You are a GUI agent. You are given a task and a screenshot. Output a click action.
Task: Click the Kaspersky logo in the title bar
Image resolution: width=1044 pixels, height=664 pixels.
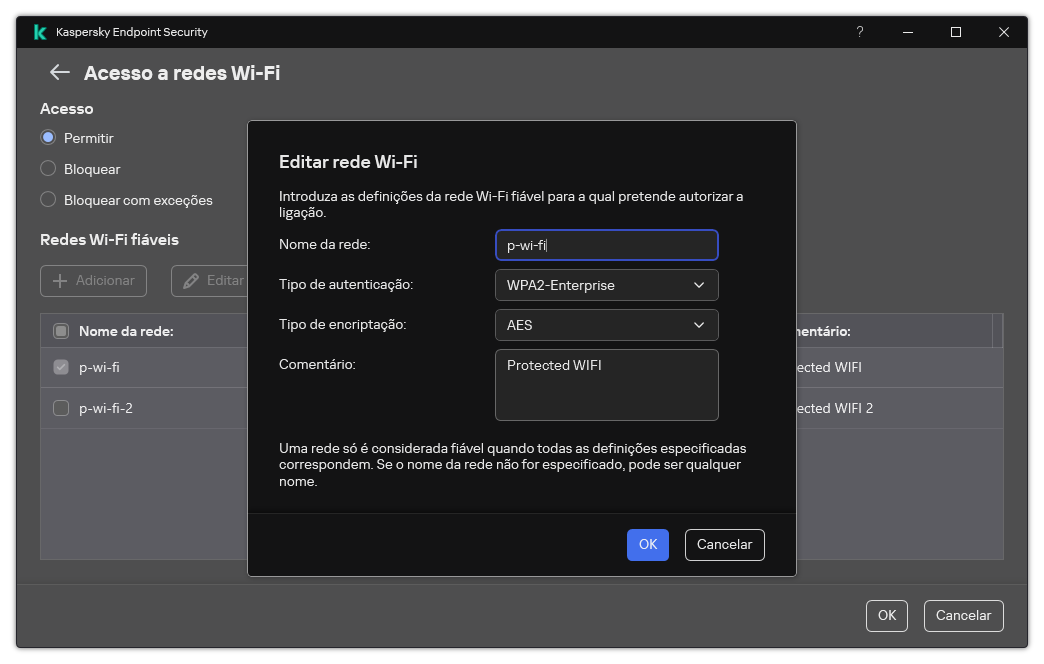[x=40, y=32]
